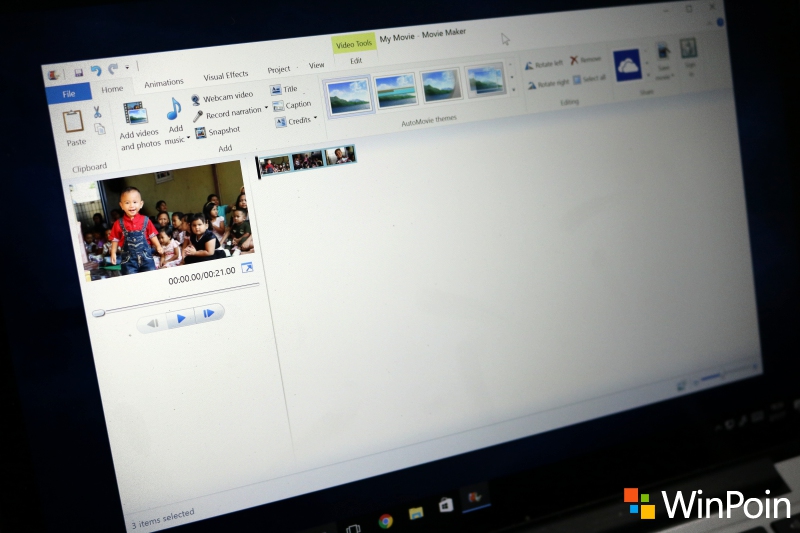Click the 00:00.00/00:21.00 time display
The height and width of the screenshot is (533, 800).
click(202, 275)
